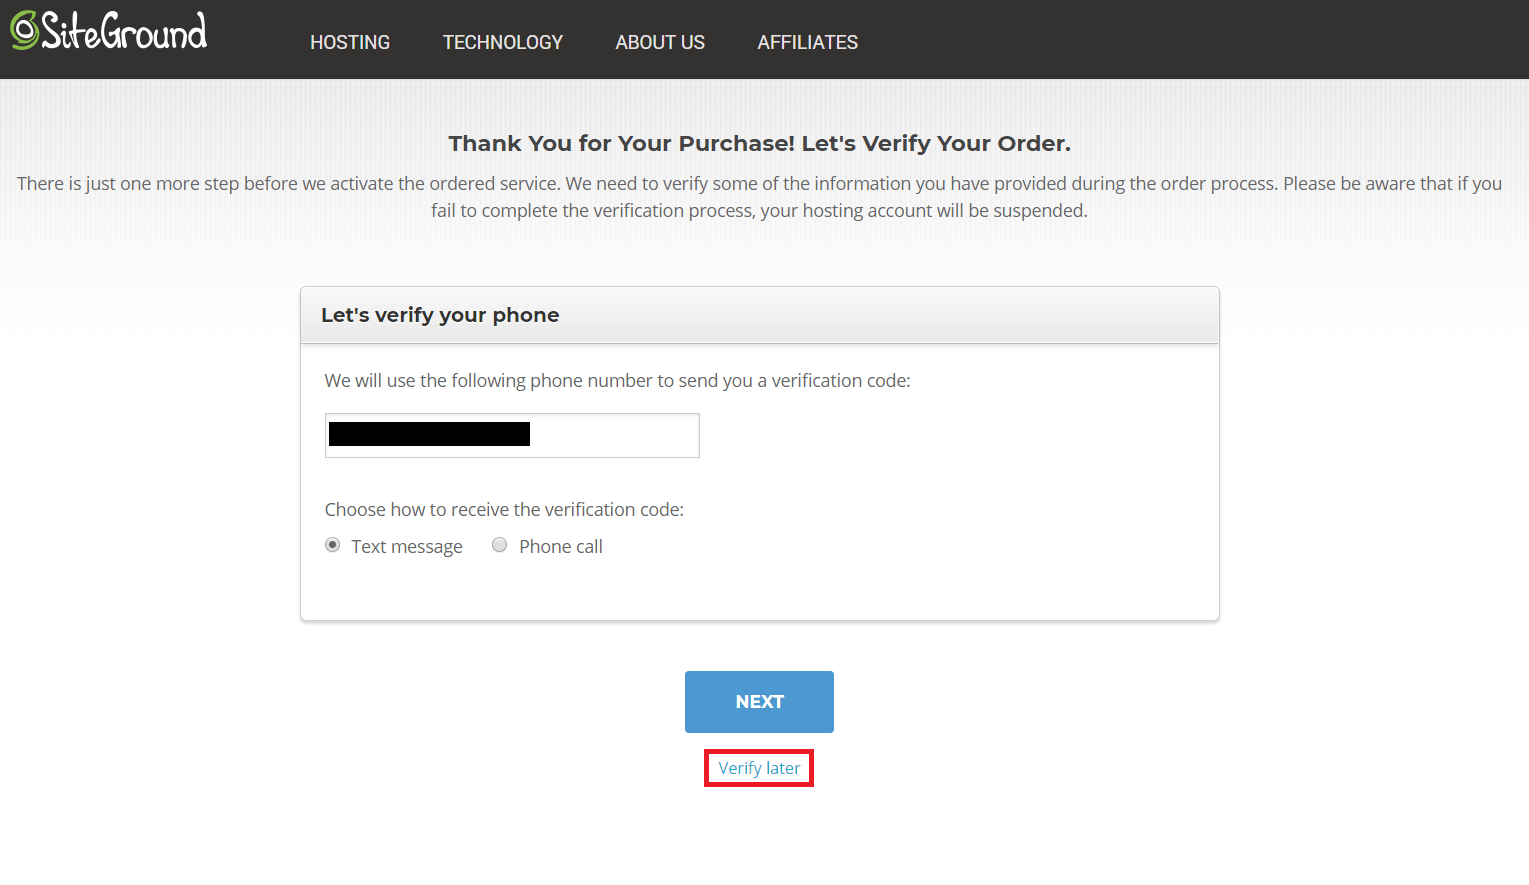Go to the ABOUT US page
The width and height of the screenshot is (1529, 885).
[660, 42]
